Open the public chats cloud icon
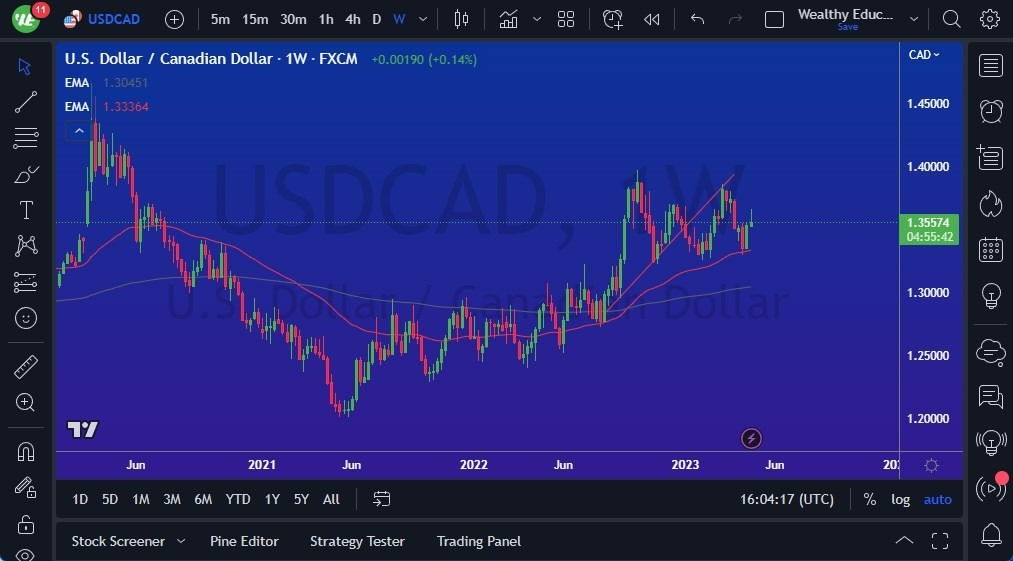Screen dimensions: 1013x561 pyautogui.click(x=990, y=352)
